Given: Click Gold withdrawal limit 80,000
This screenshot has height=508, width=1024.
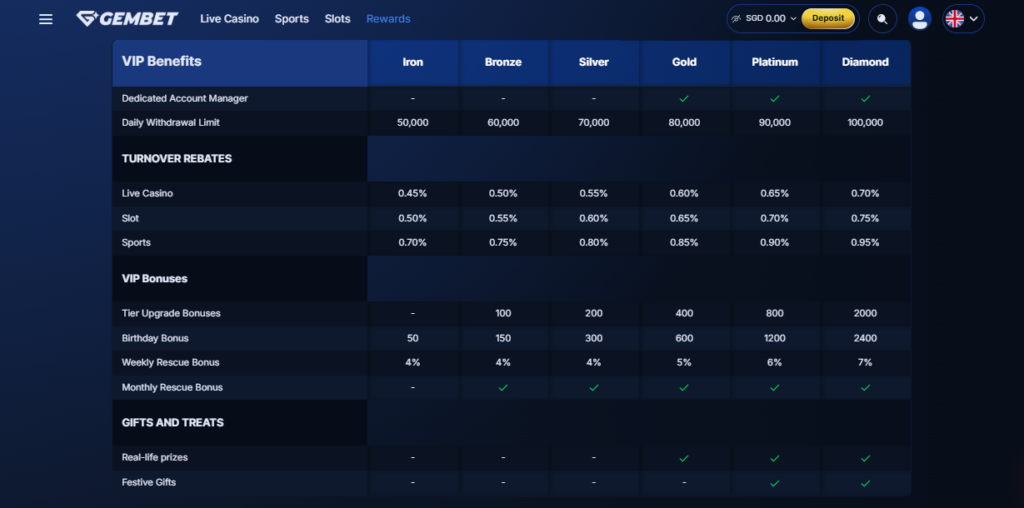Looking at the screenshot, I should pyautogui.click(x=684, y=123).
